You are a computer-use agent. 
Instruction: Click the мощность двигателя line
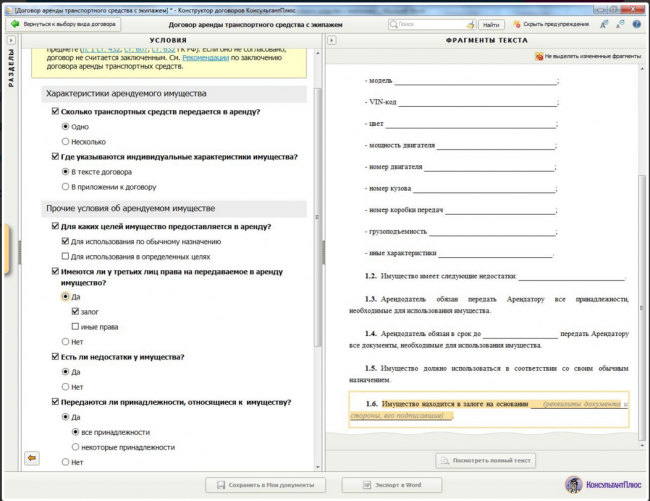tap(461, 145)
